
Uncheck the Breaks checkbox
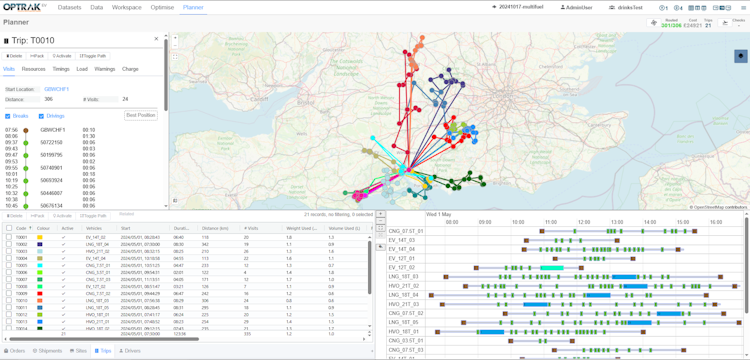tap(8, 116)
